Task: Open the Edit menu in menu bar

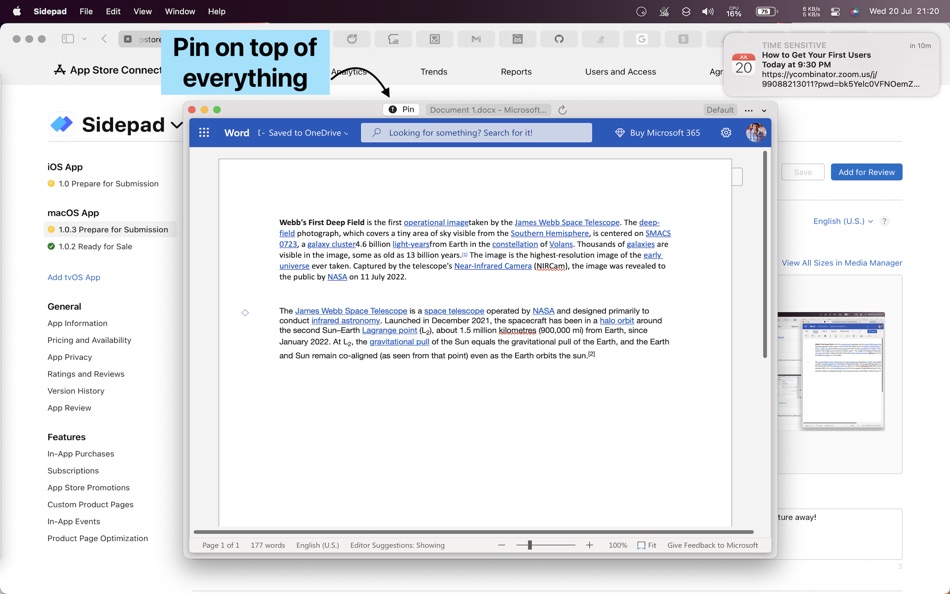Action: point(113,11)
